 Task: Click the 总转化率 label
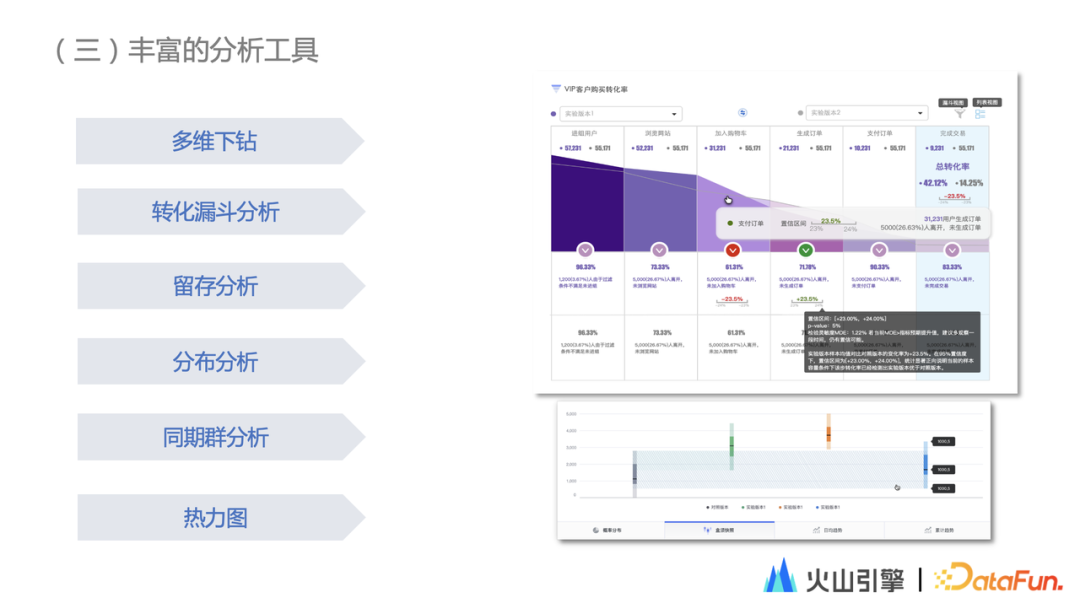[953, 167]
